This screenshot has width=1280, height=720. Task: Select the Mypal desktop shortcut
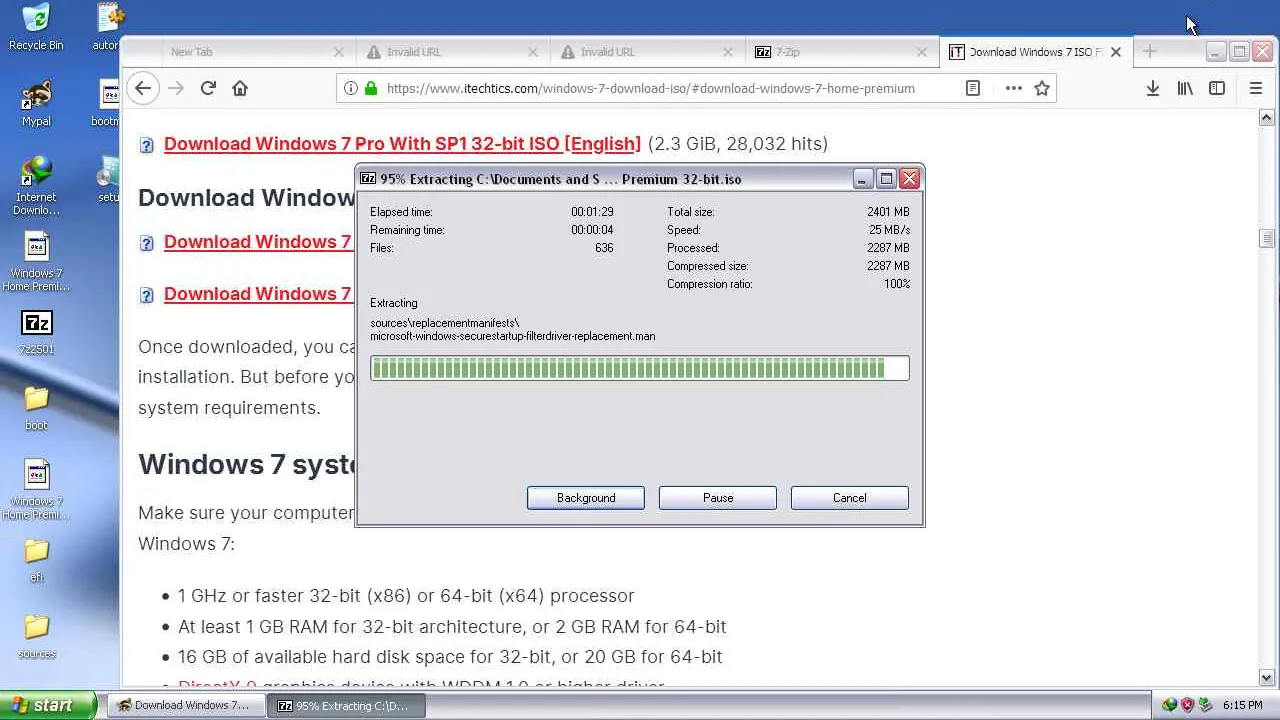click(x=36, y=104)
